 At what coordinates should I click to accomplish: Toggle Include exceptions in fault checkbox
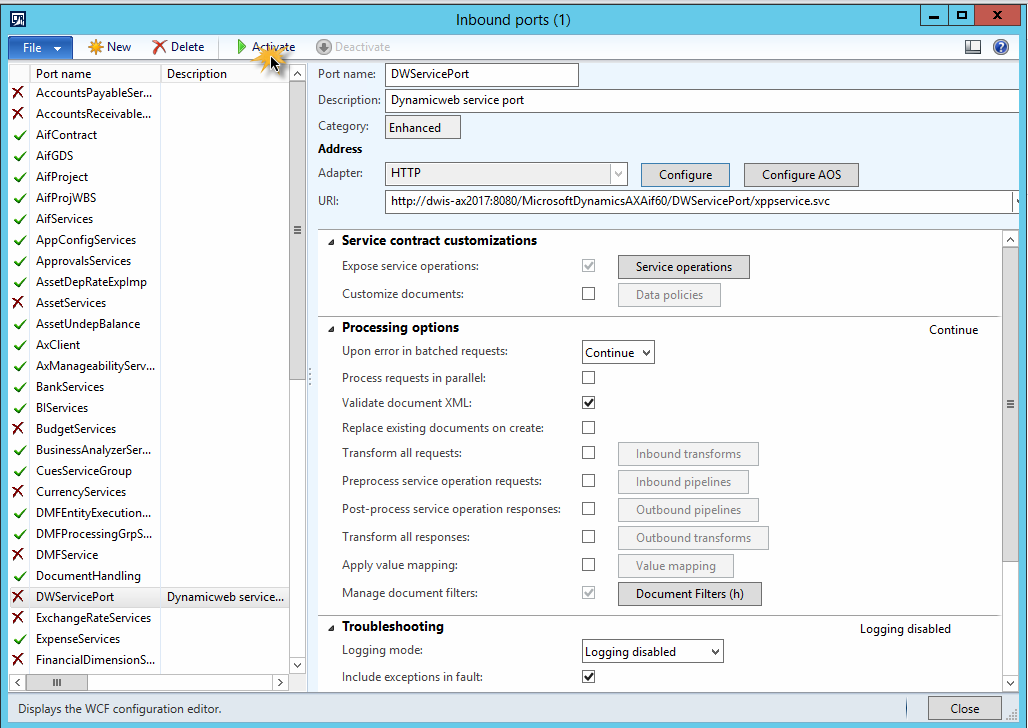click(x=589, y=677)
